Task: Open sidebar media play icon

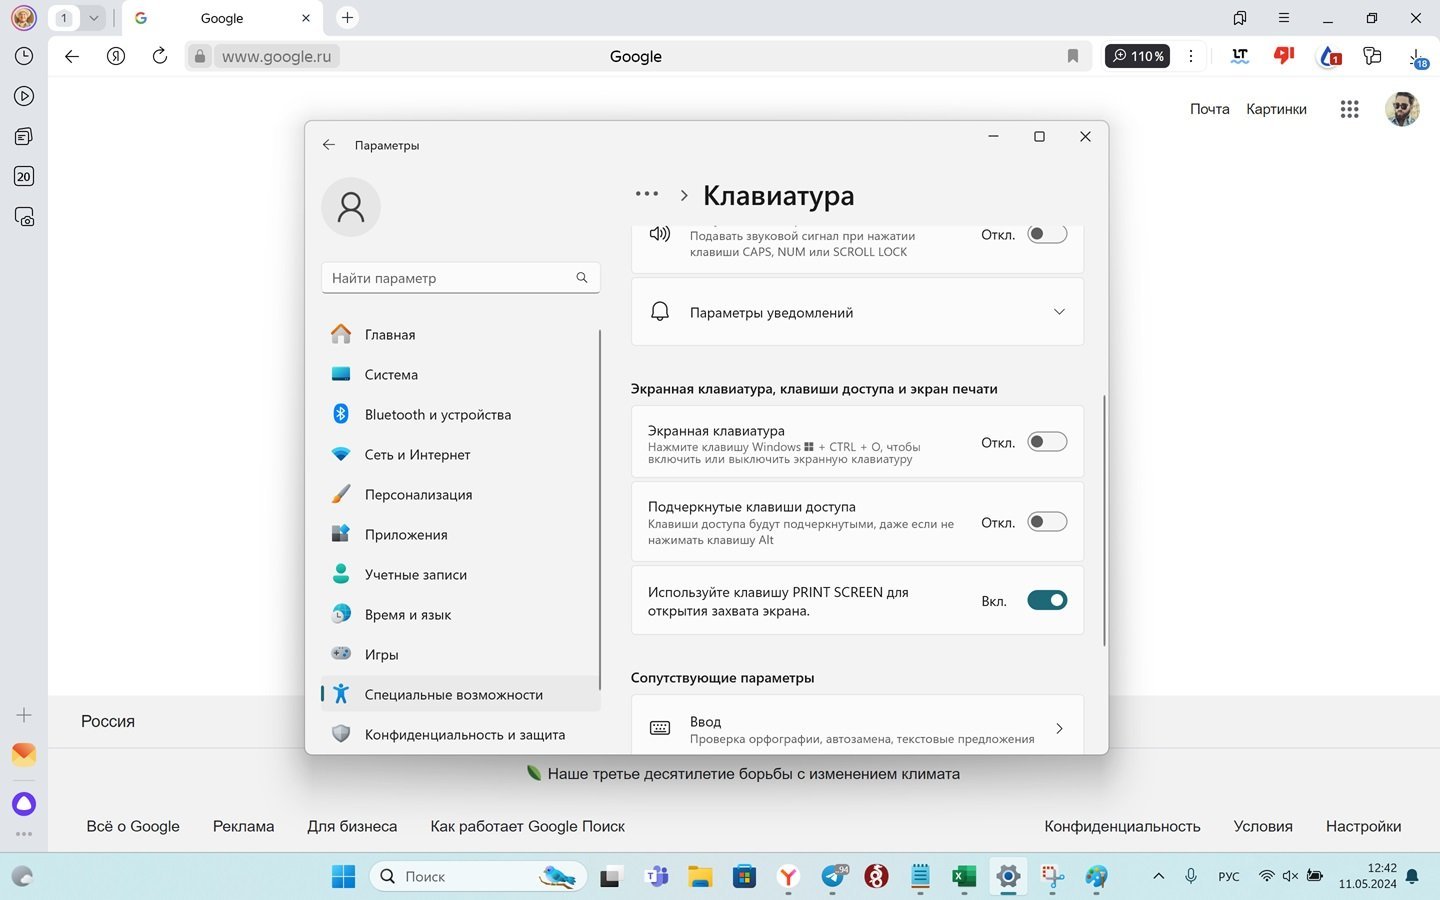Action: pyautogui.click(x=24, y=96)
